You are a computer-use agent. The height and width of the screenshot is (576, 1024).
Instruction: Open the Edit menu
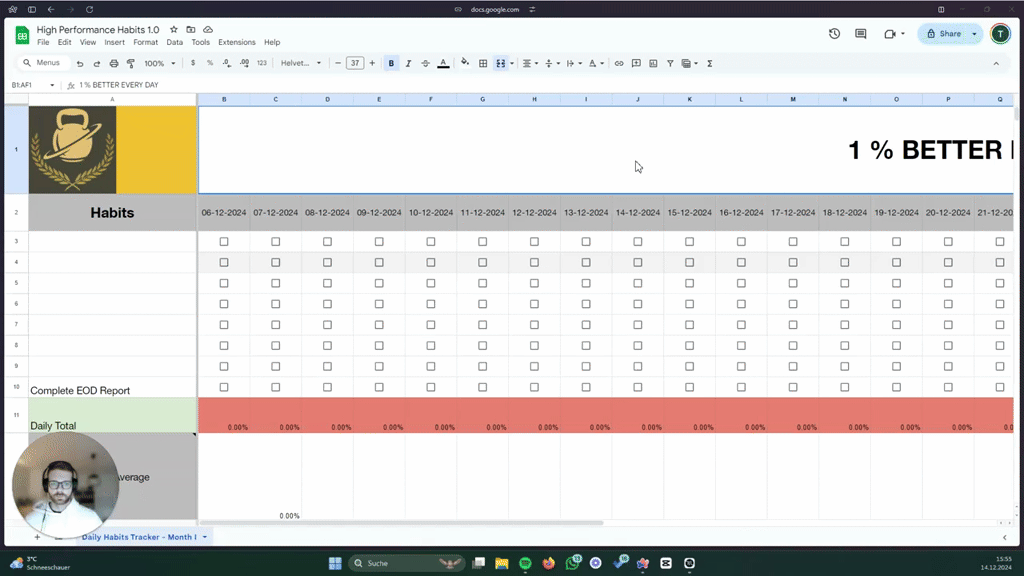64,42
